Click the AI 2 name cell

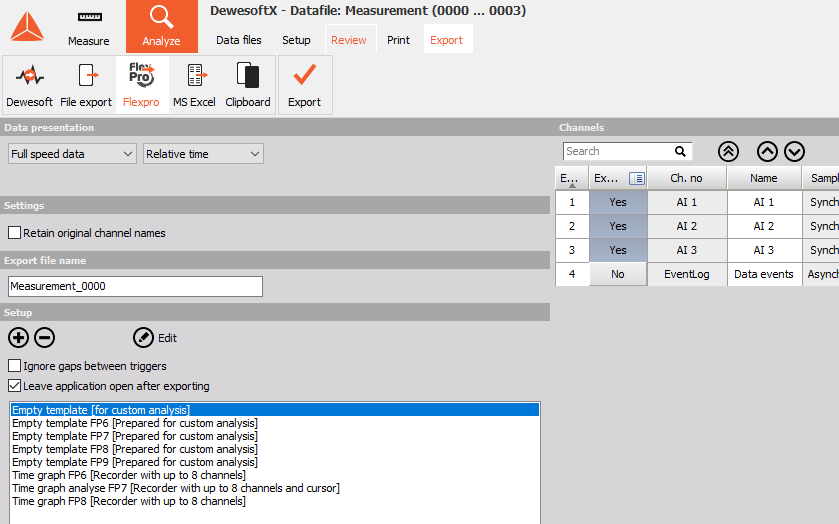click(764, 226)
